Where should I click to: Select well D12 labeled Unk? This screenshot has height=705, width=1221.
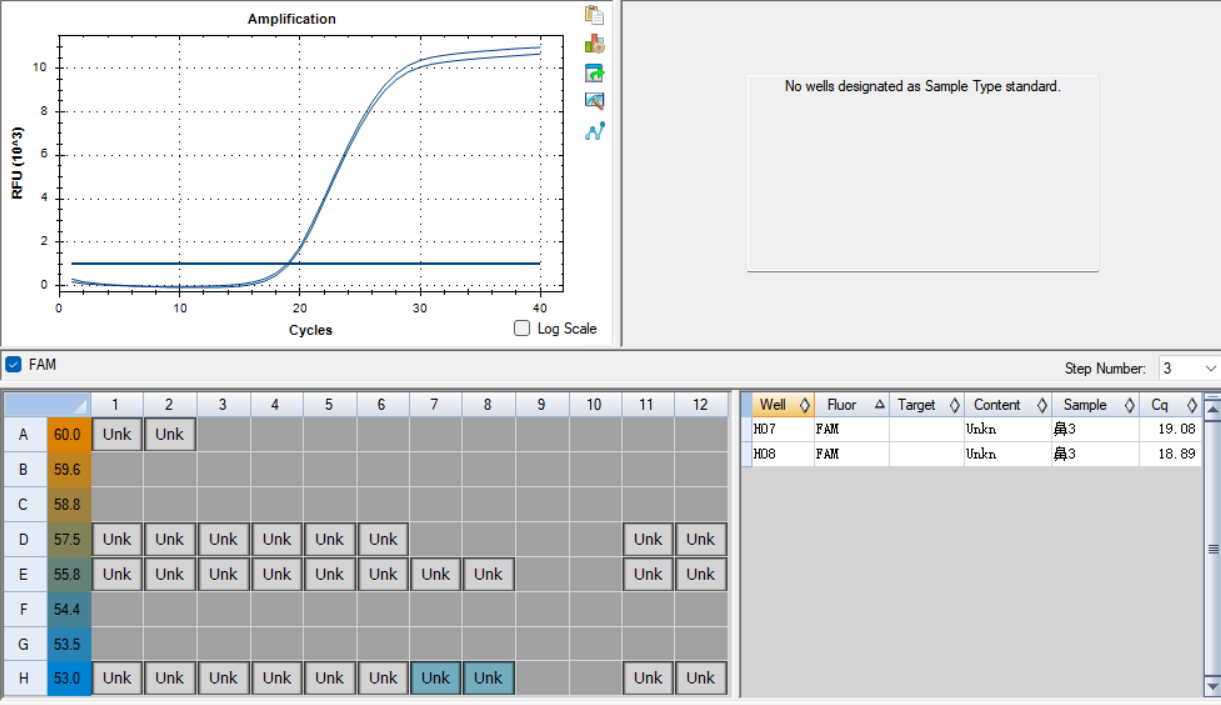[x=701, y=539]
